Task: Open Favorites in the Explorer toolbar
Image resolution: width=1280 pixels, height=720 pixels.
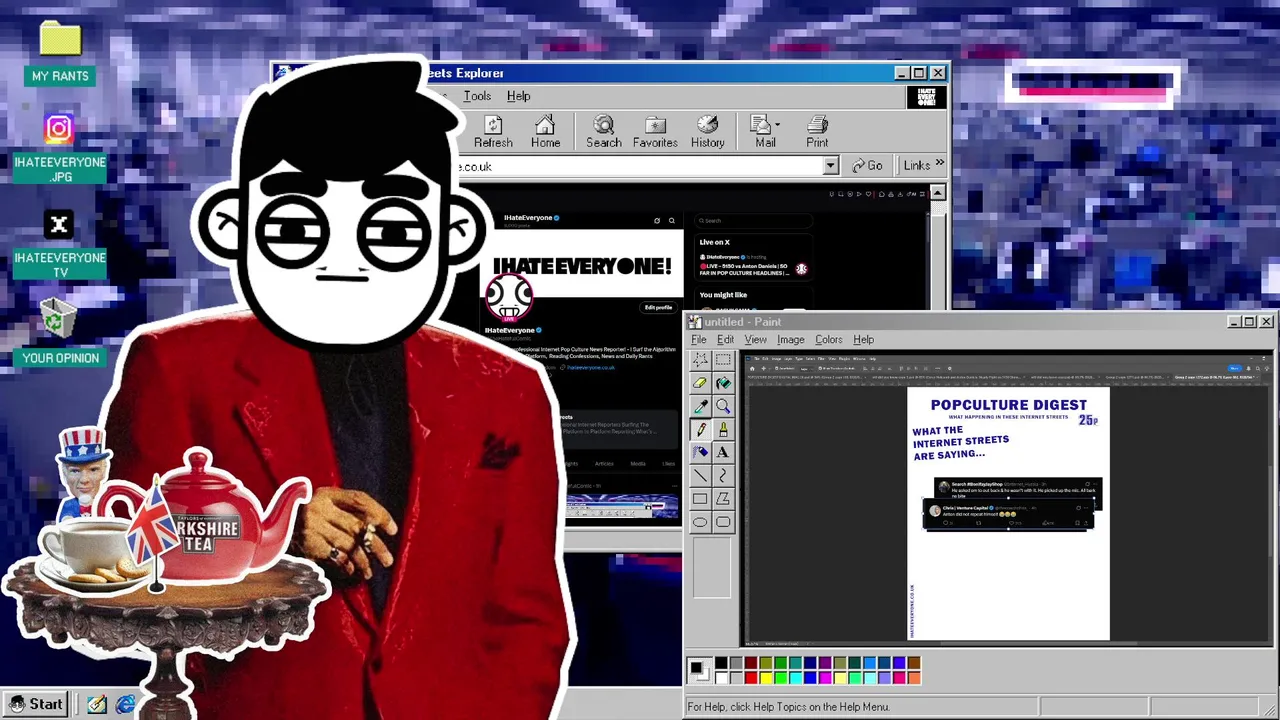Action: pos(655,131)
